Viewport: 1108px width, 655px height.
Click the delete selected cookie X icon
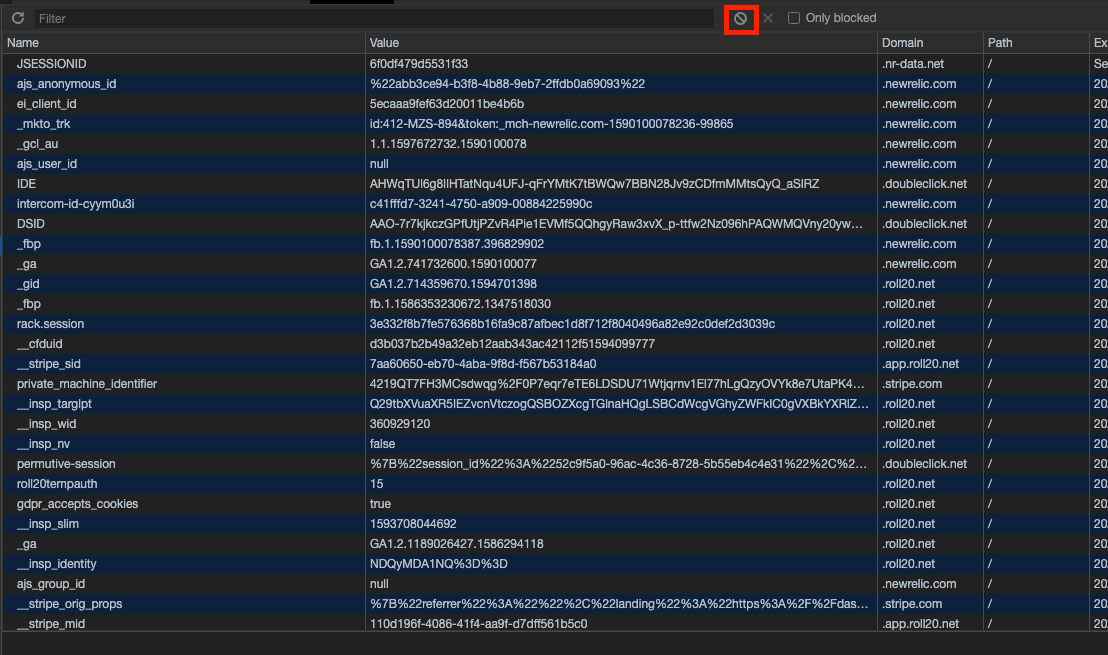[768, 19]
